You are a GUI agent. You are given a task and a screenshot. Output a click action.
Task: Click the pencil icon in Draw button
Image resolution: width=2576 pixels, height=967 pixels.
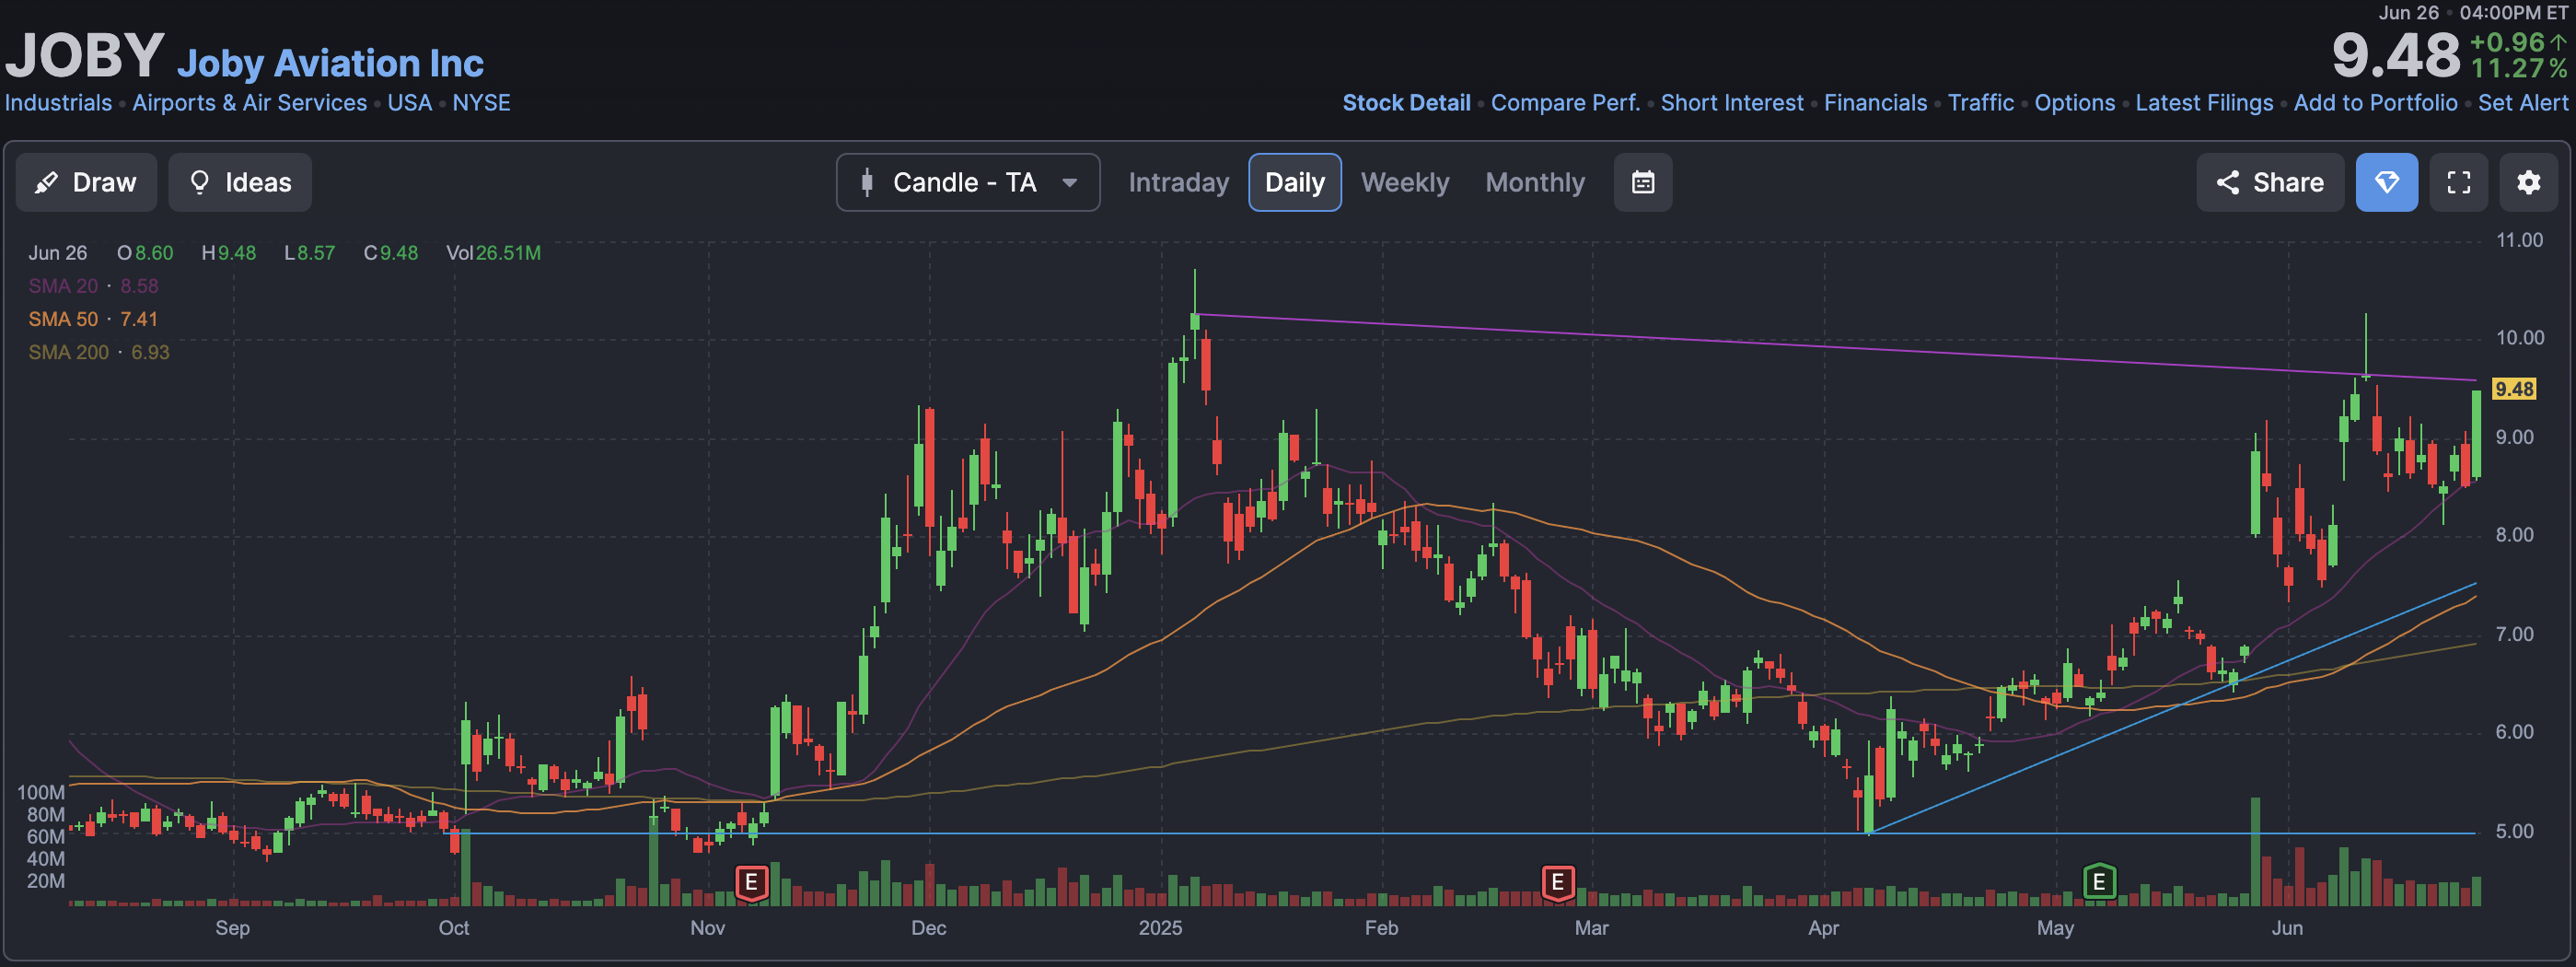click(46, 182)
